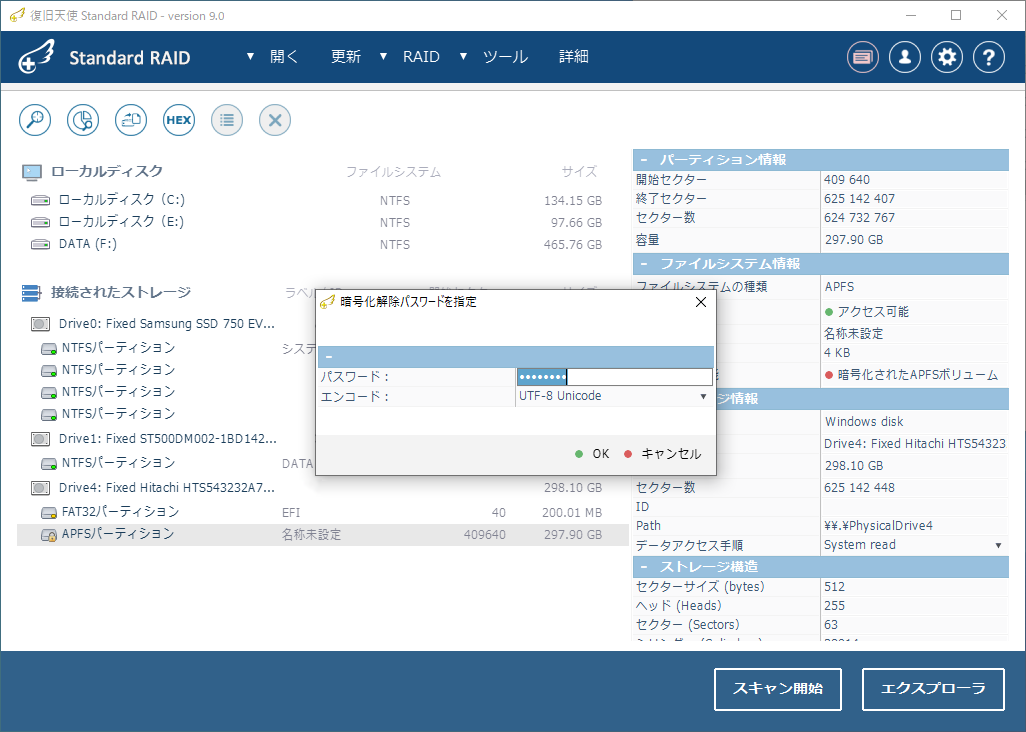Click the locked APFS partition icon

click(x=49, y=535)
